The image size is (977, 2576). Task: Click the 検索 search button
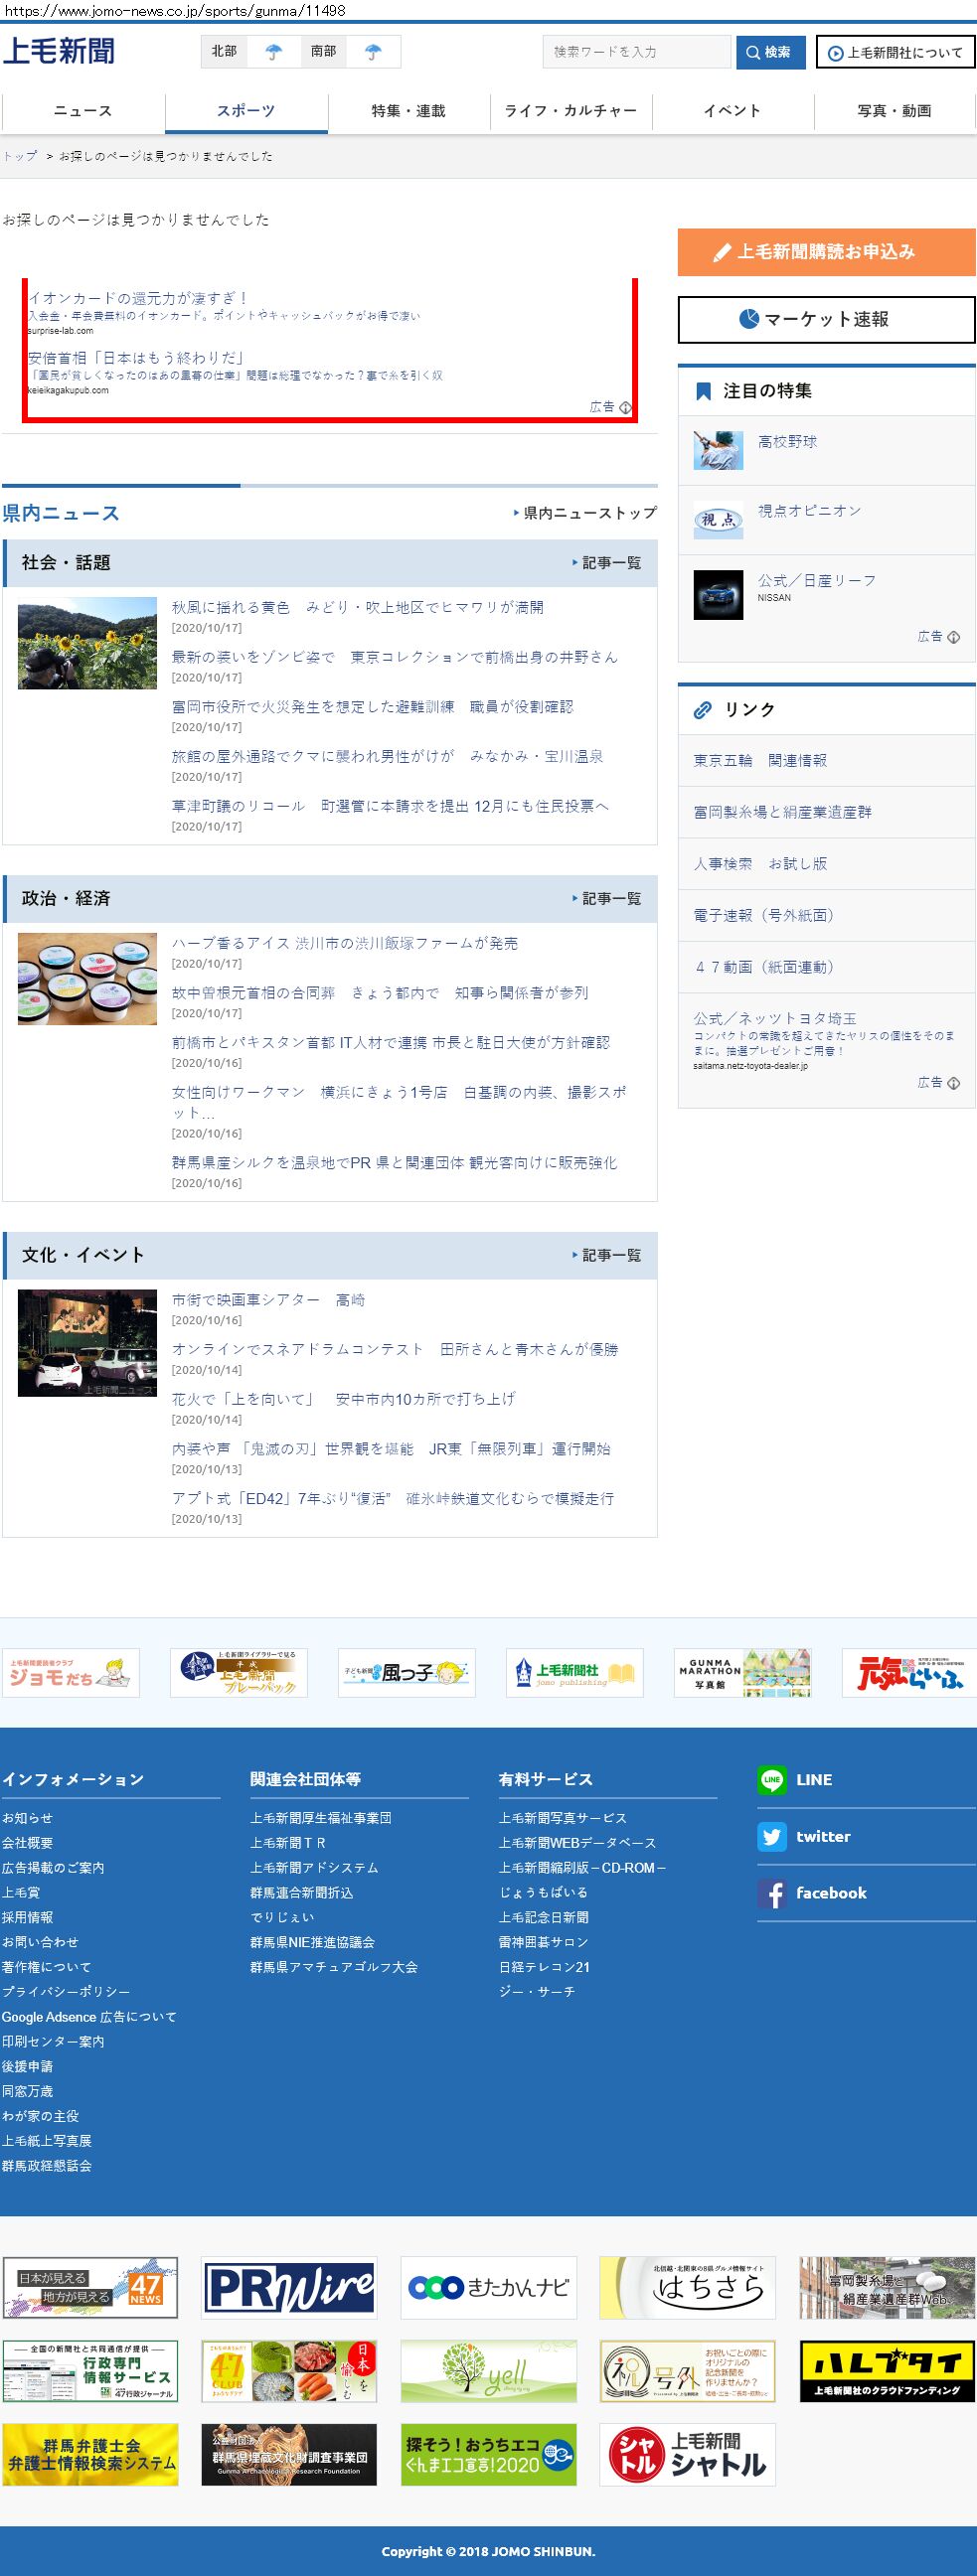pos(769,52)
